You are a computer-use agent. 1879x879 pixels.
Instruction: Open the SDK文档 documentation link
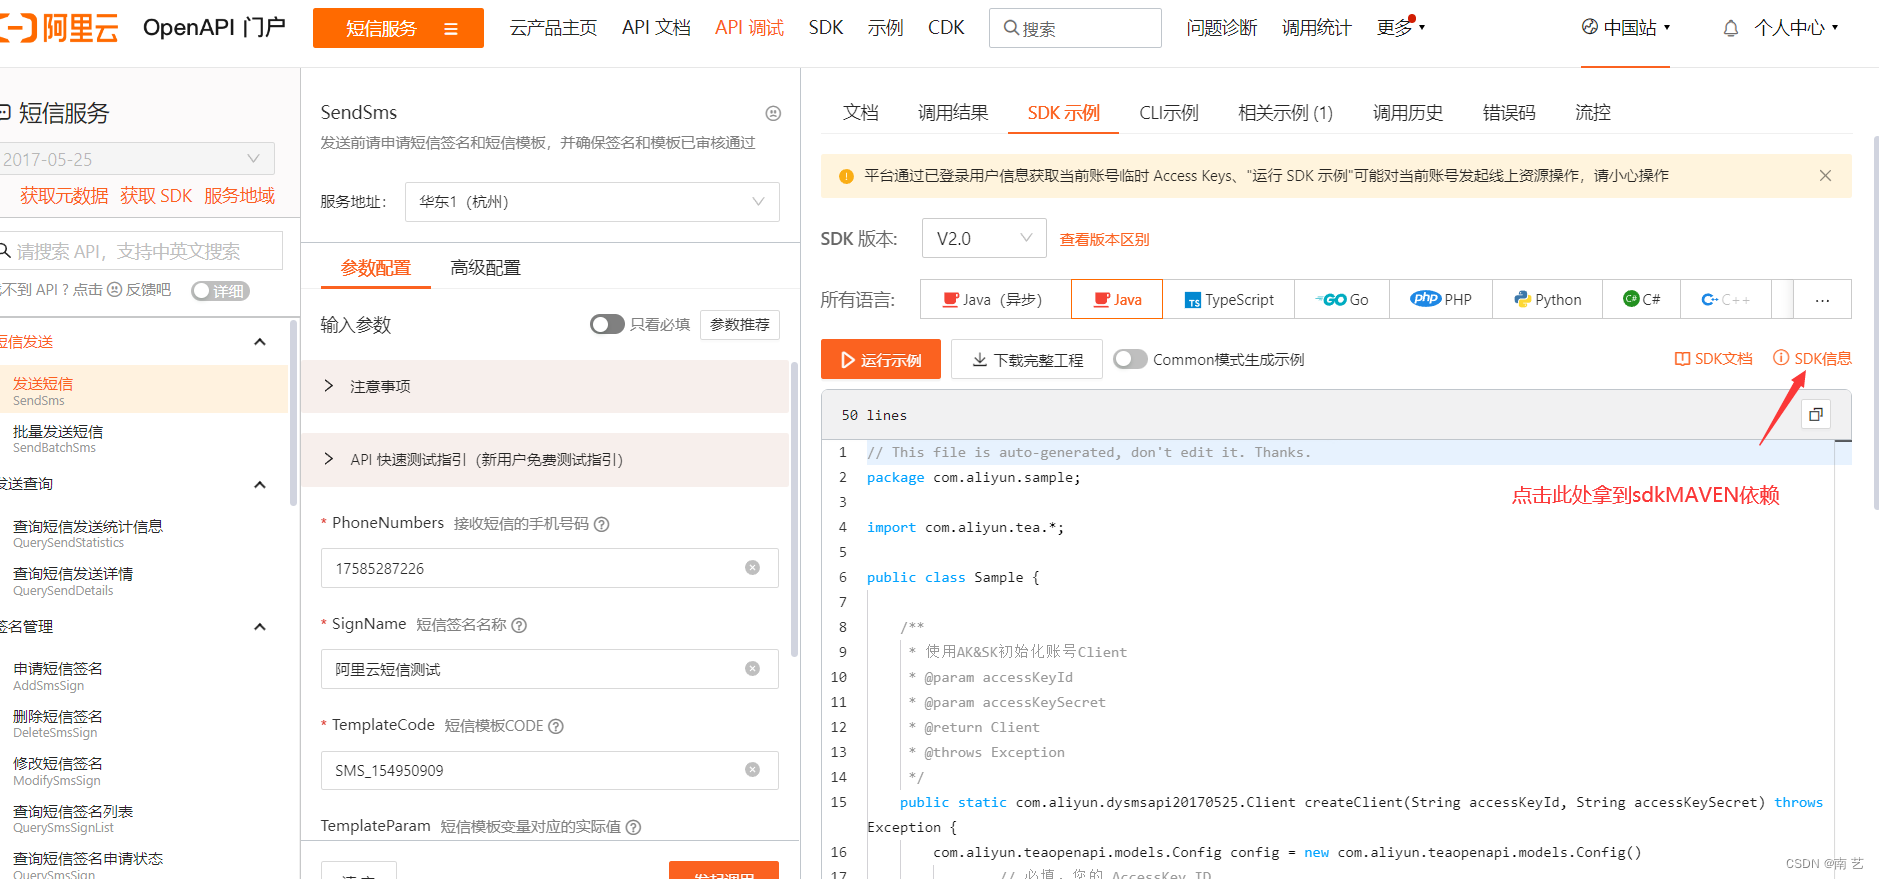[1713, 358]
